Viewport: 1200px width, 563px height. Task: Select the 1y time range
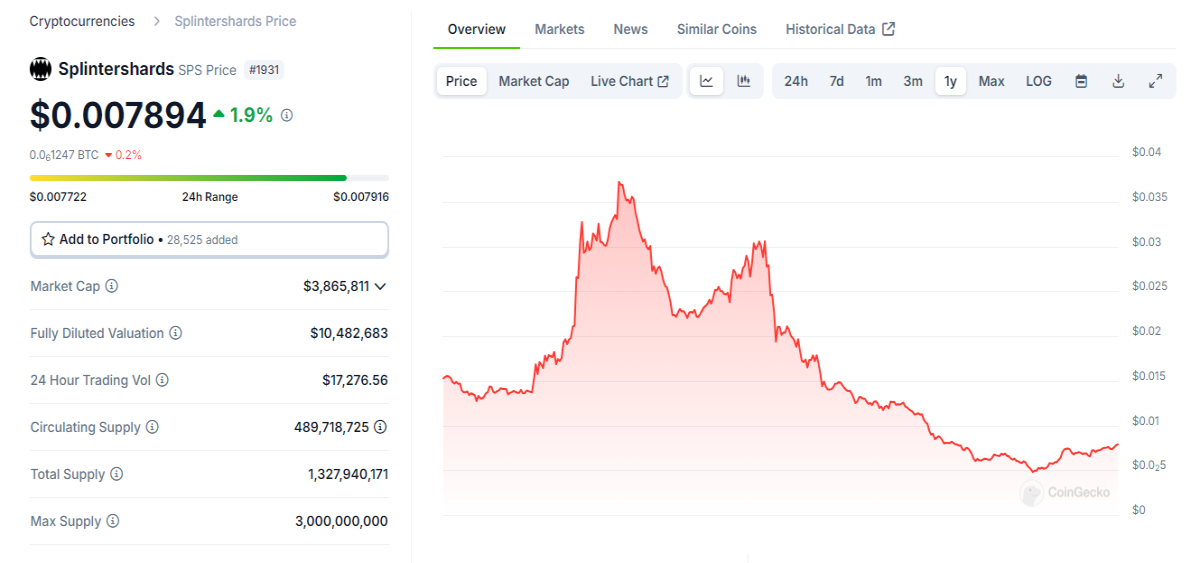(x=950, y=81)
